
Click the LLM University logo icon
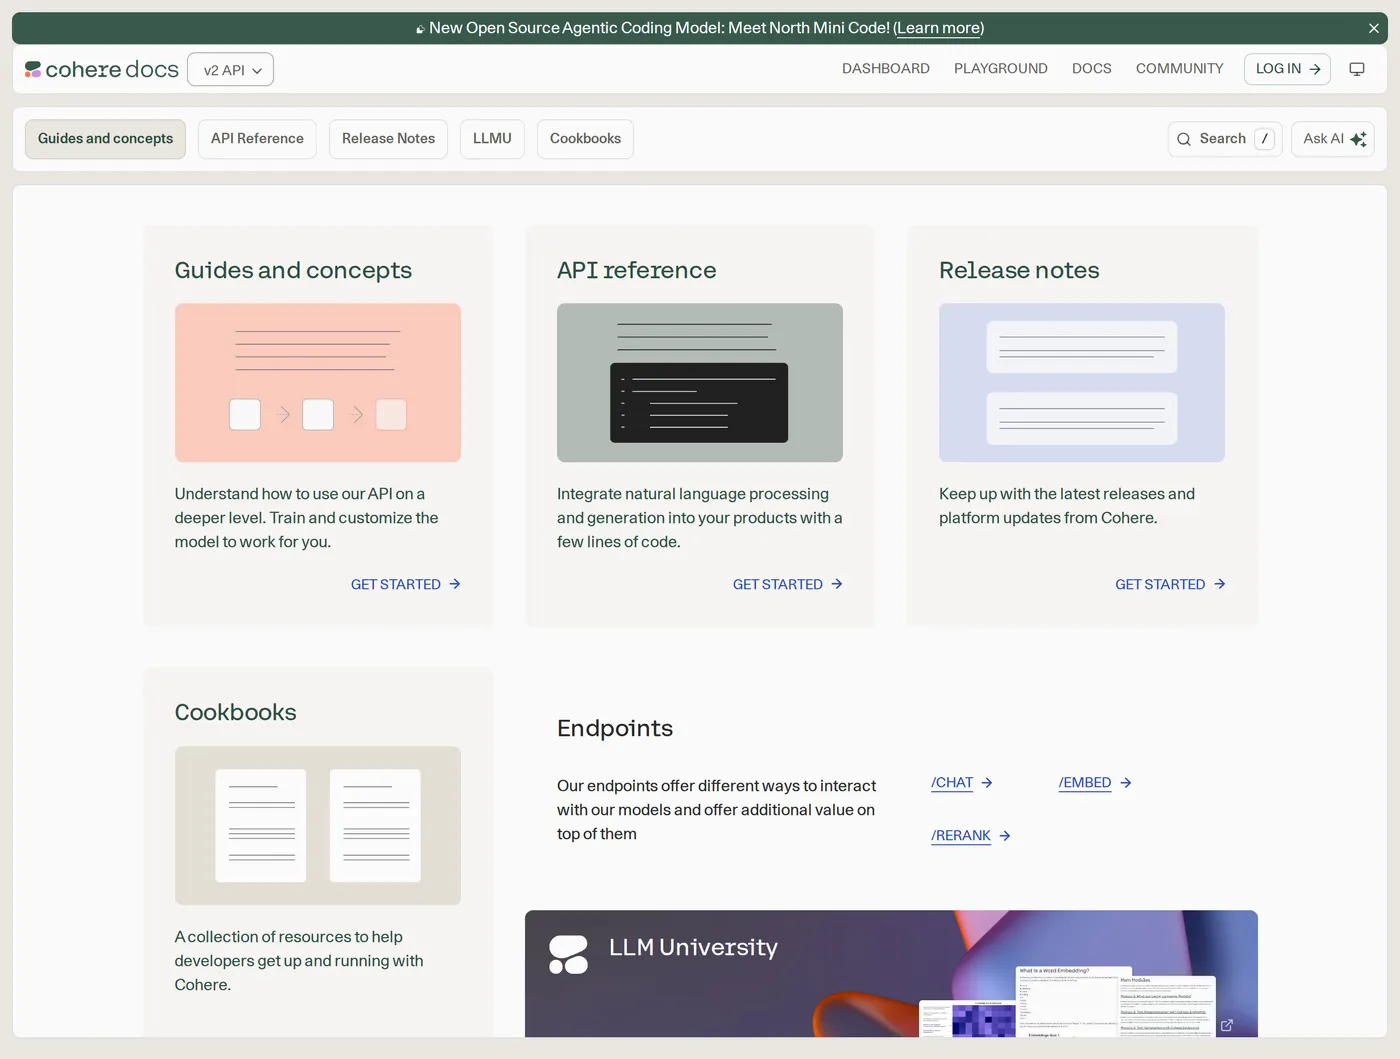[x=568, y=955]
